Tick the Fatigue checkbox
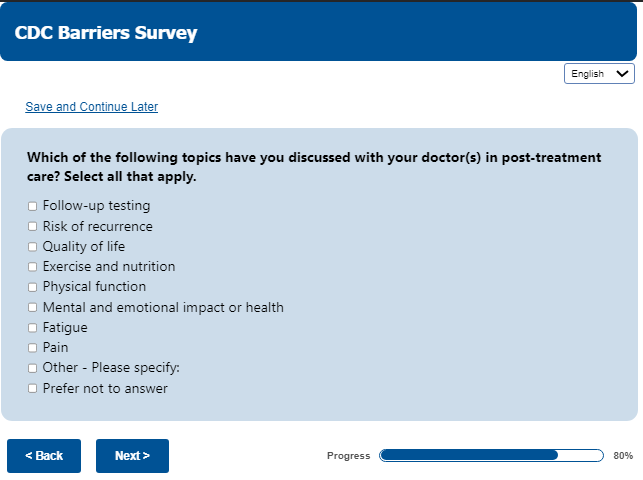The image size is (643, 480). coord(32,328)
